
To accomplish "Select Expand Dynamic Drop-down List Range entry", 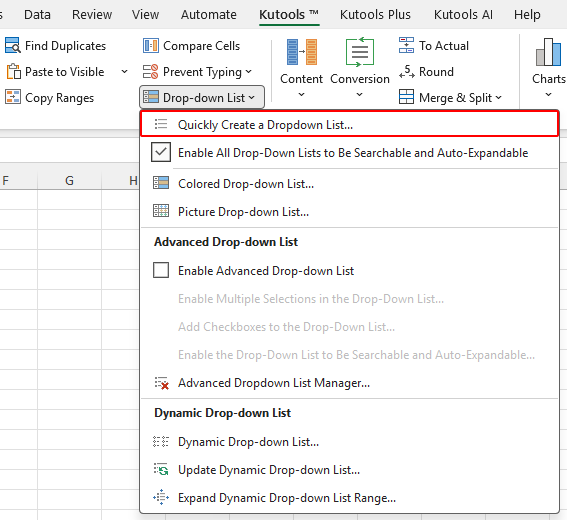I will [349, 498].
